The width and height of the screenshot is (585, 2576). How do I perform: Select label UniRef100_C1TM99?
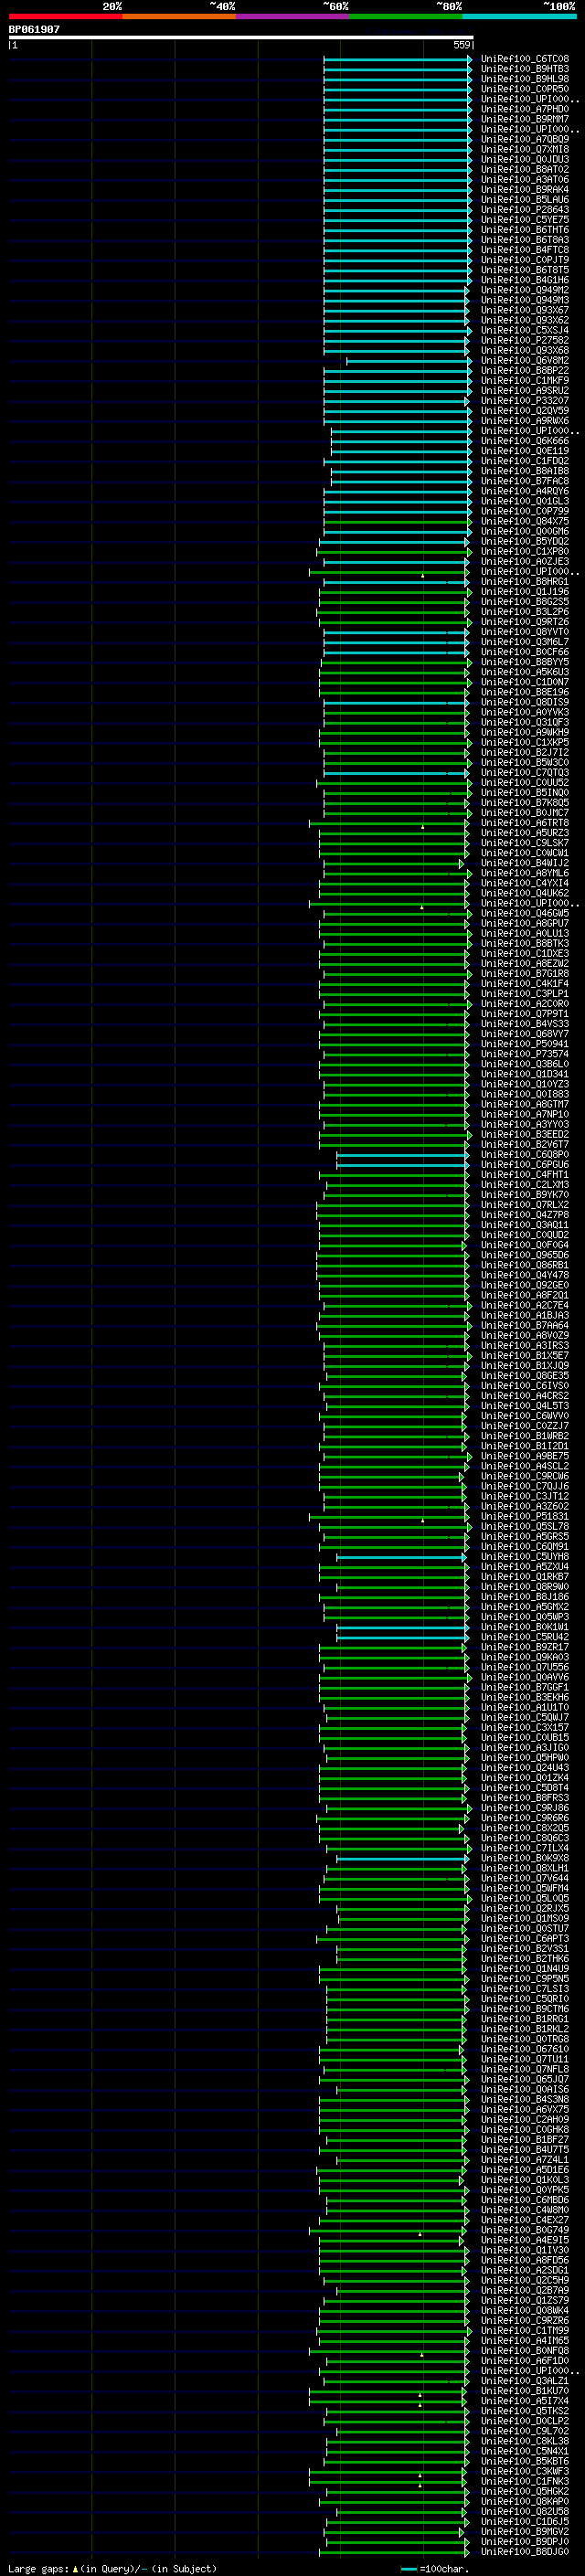pyautogui.click(x=525, y=2331)
